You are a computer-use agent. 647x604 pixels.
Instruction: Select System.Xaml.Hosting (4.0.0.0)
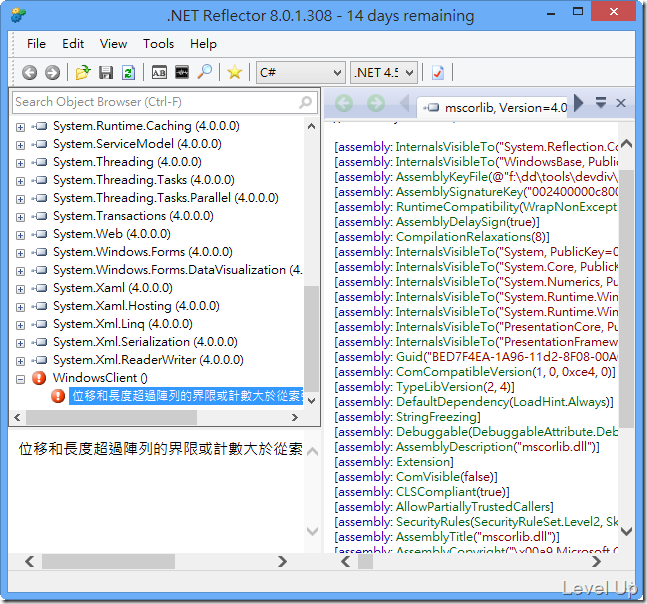[x=136, y=306]
